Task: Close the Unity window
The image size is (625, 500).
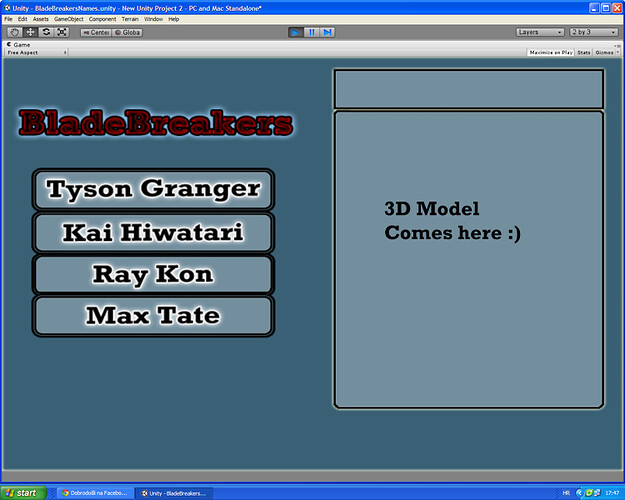Action: click(617, 8)
